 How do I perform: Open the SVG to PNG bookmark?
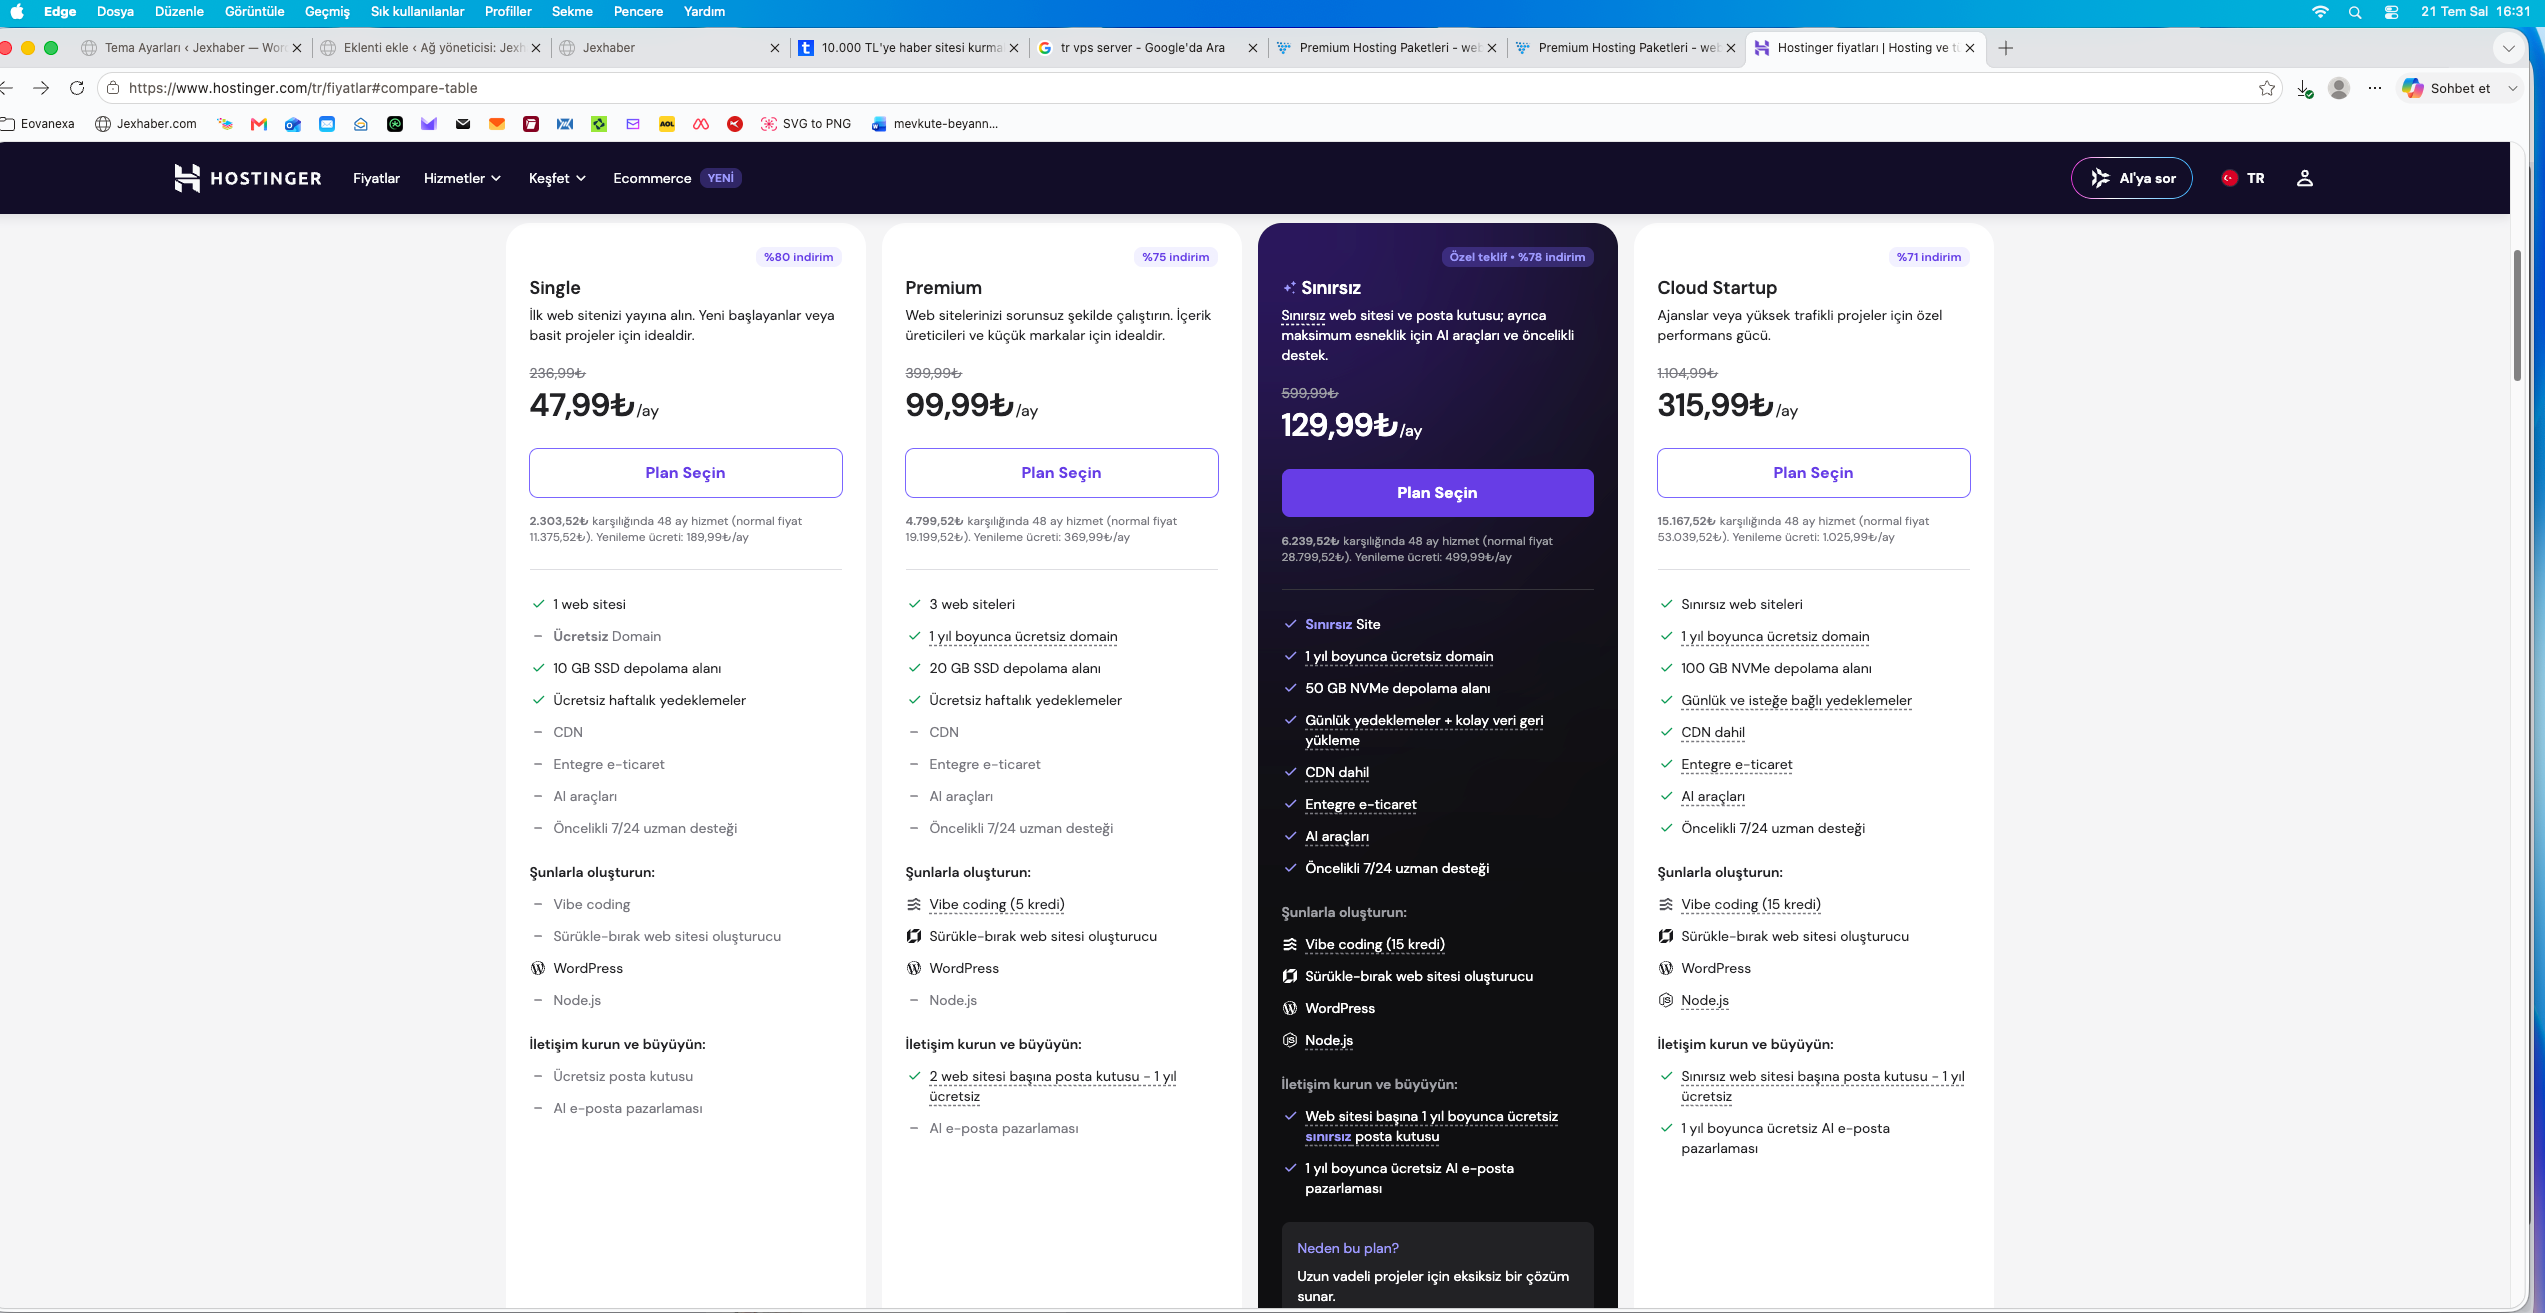806,124
